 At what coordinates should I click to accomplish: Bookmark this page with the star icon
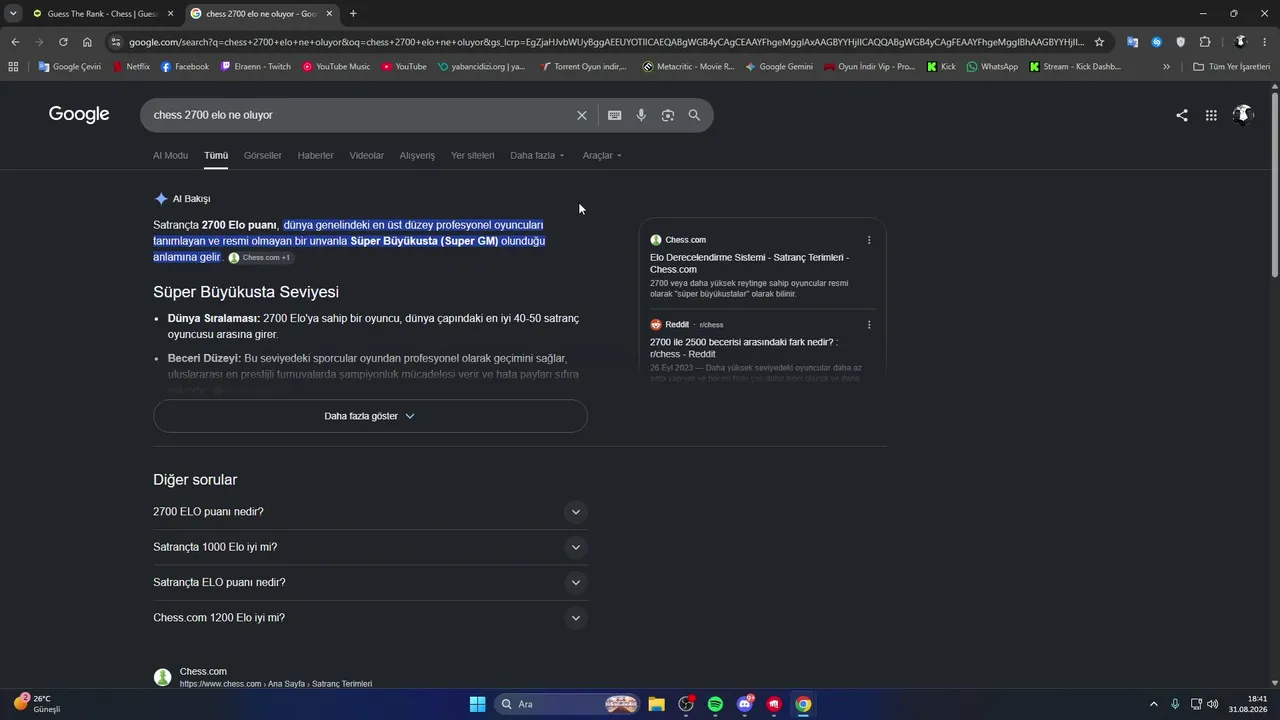1099,42
